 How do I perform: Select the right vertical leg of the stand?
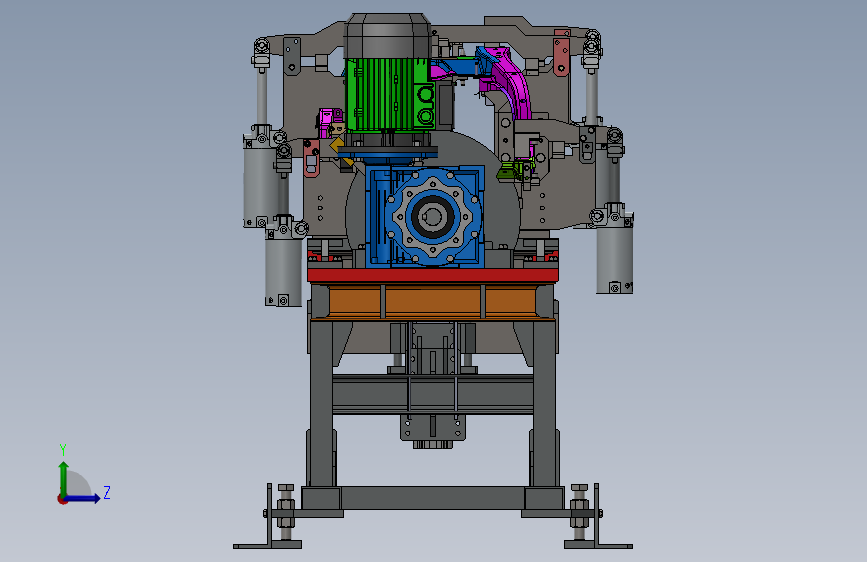tap(544, 403)
